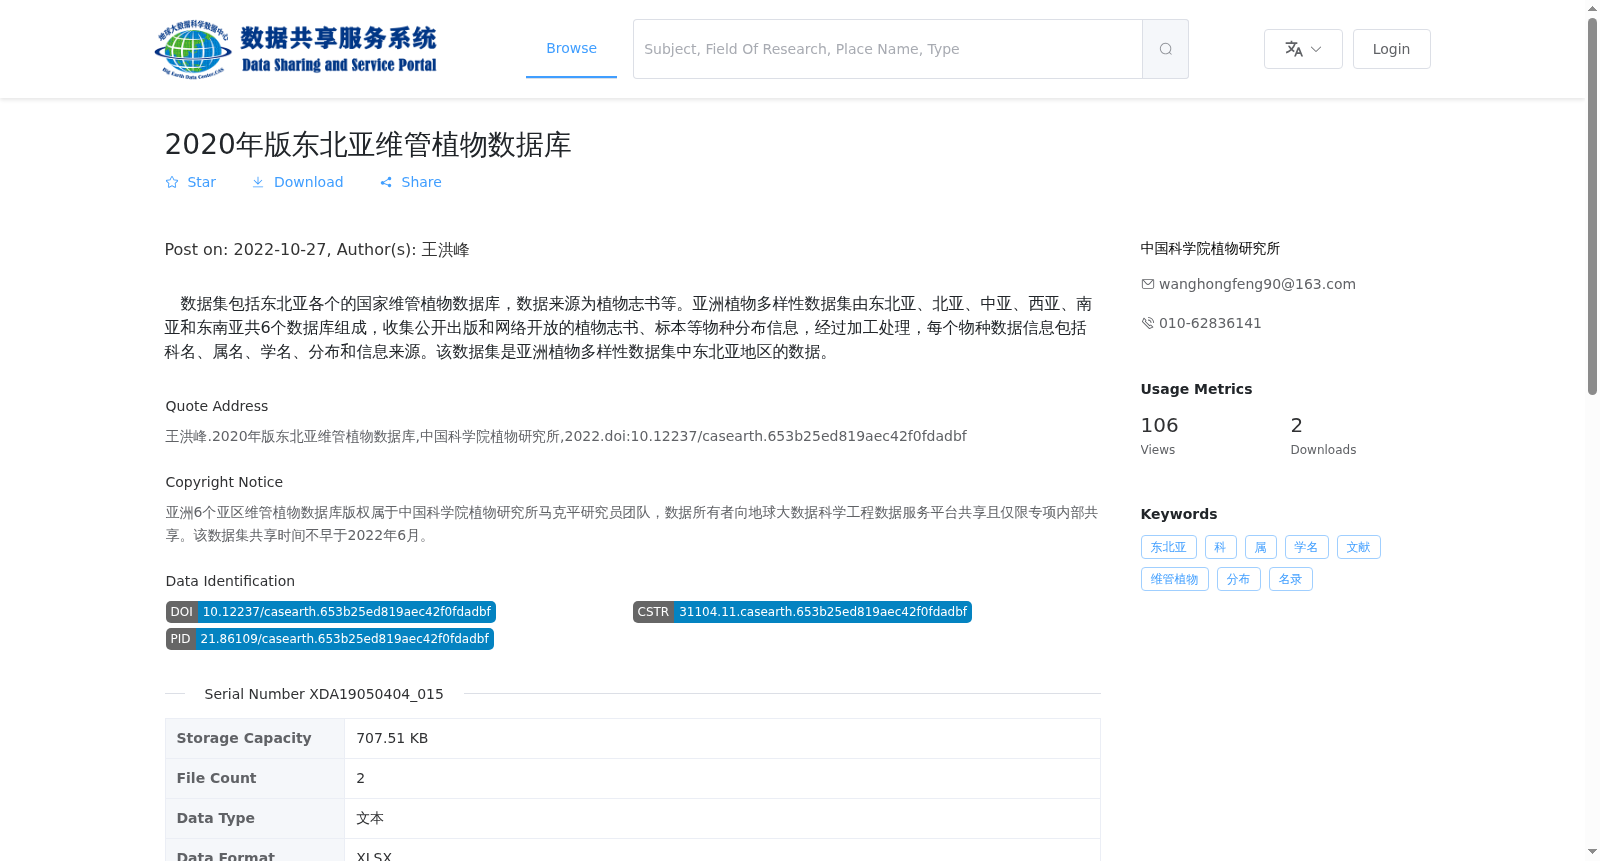Select the 维管植物 keyword tag
The image size is (1600, 861).
pos(1174,579)
